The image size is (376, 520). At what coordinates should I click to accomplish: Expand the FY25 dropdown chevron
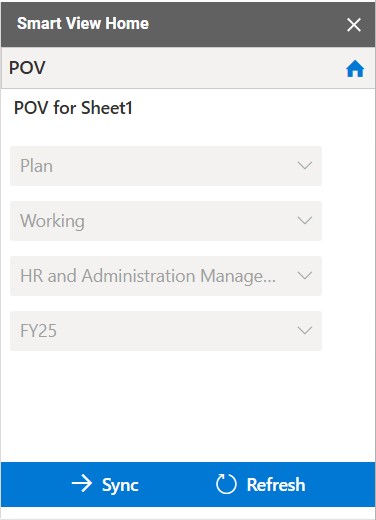[x=305, y=331]
